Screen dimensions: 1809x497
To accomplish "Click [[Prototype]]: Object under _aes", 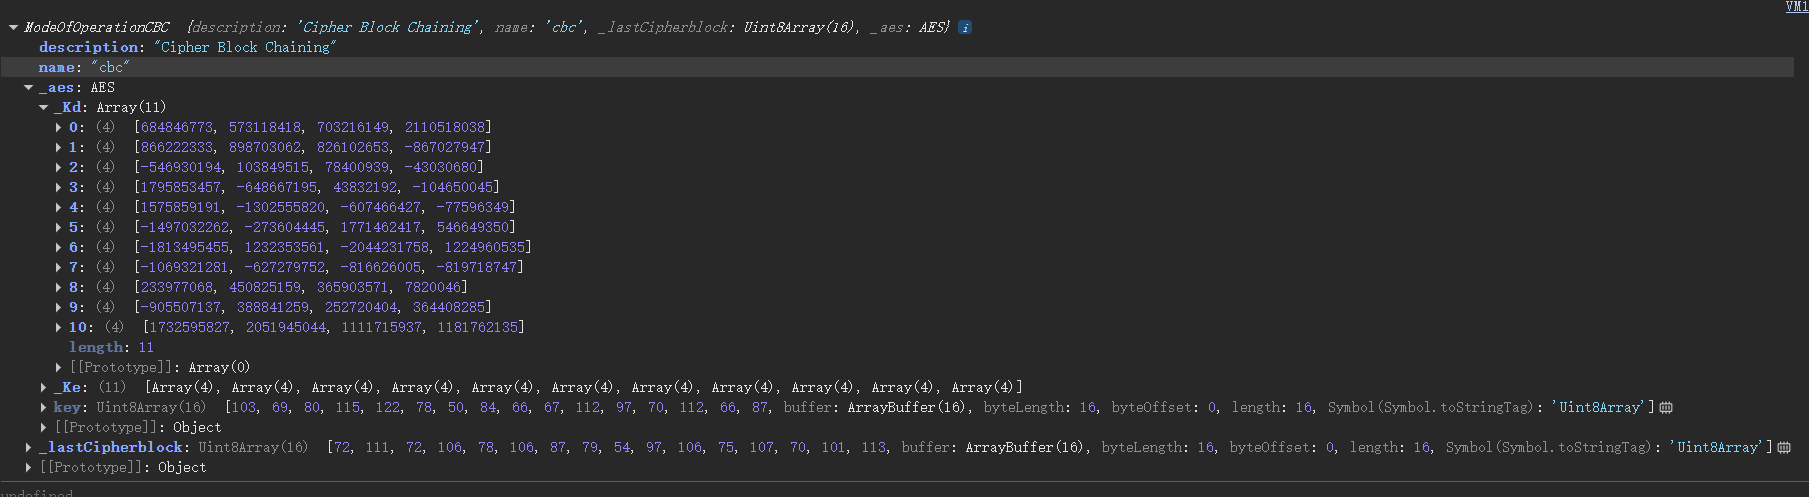I will (x=138, y=427).
